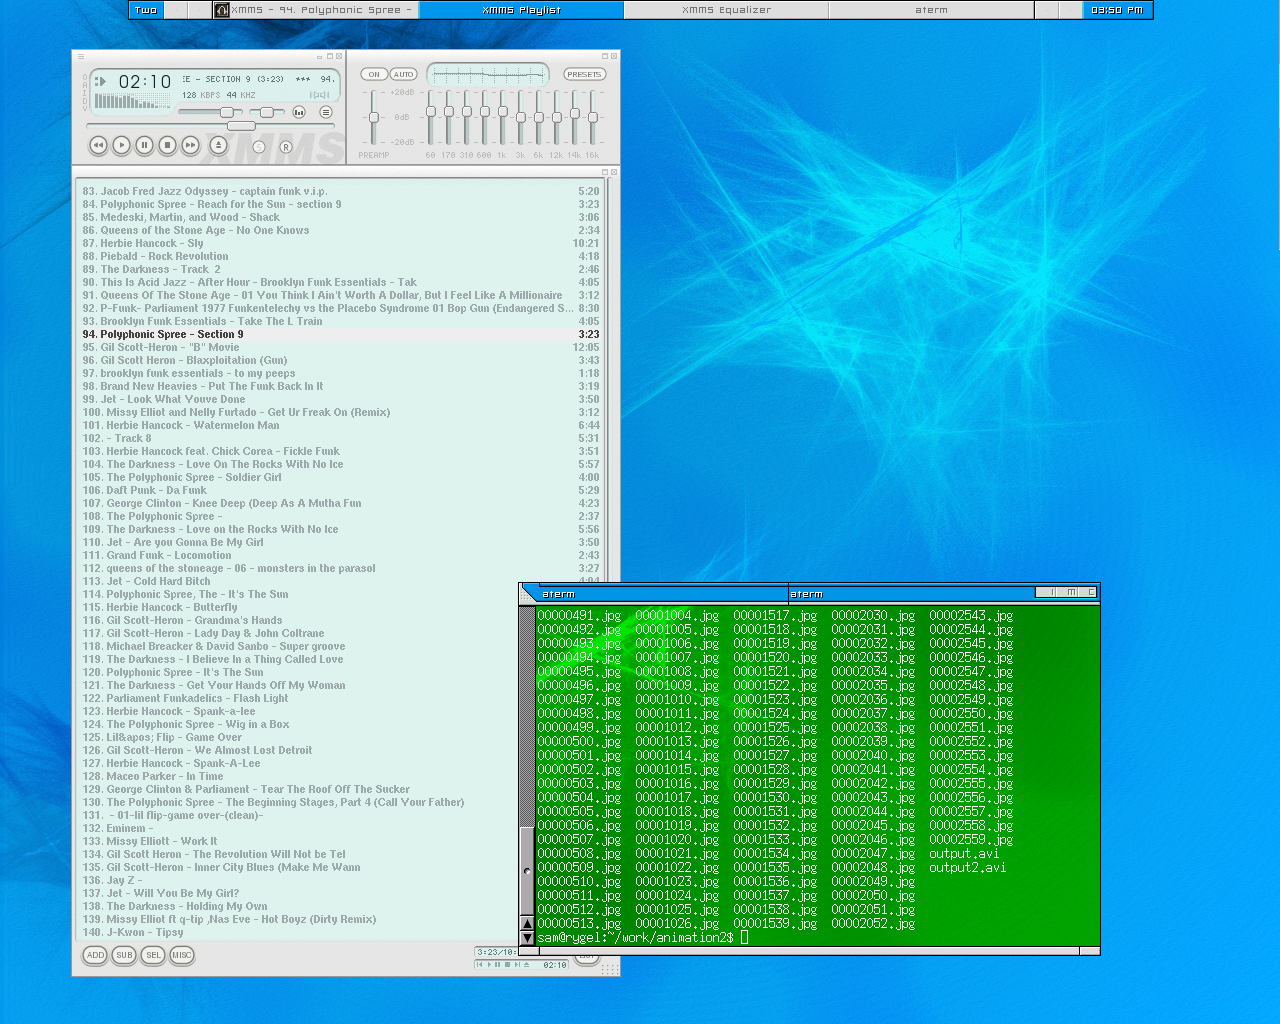This screenshot has height=1024, width=1280.
Task: Select playlist entry Herbie Hancock - Sly
Action: 341,243
